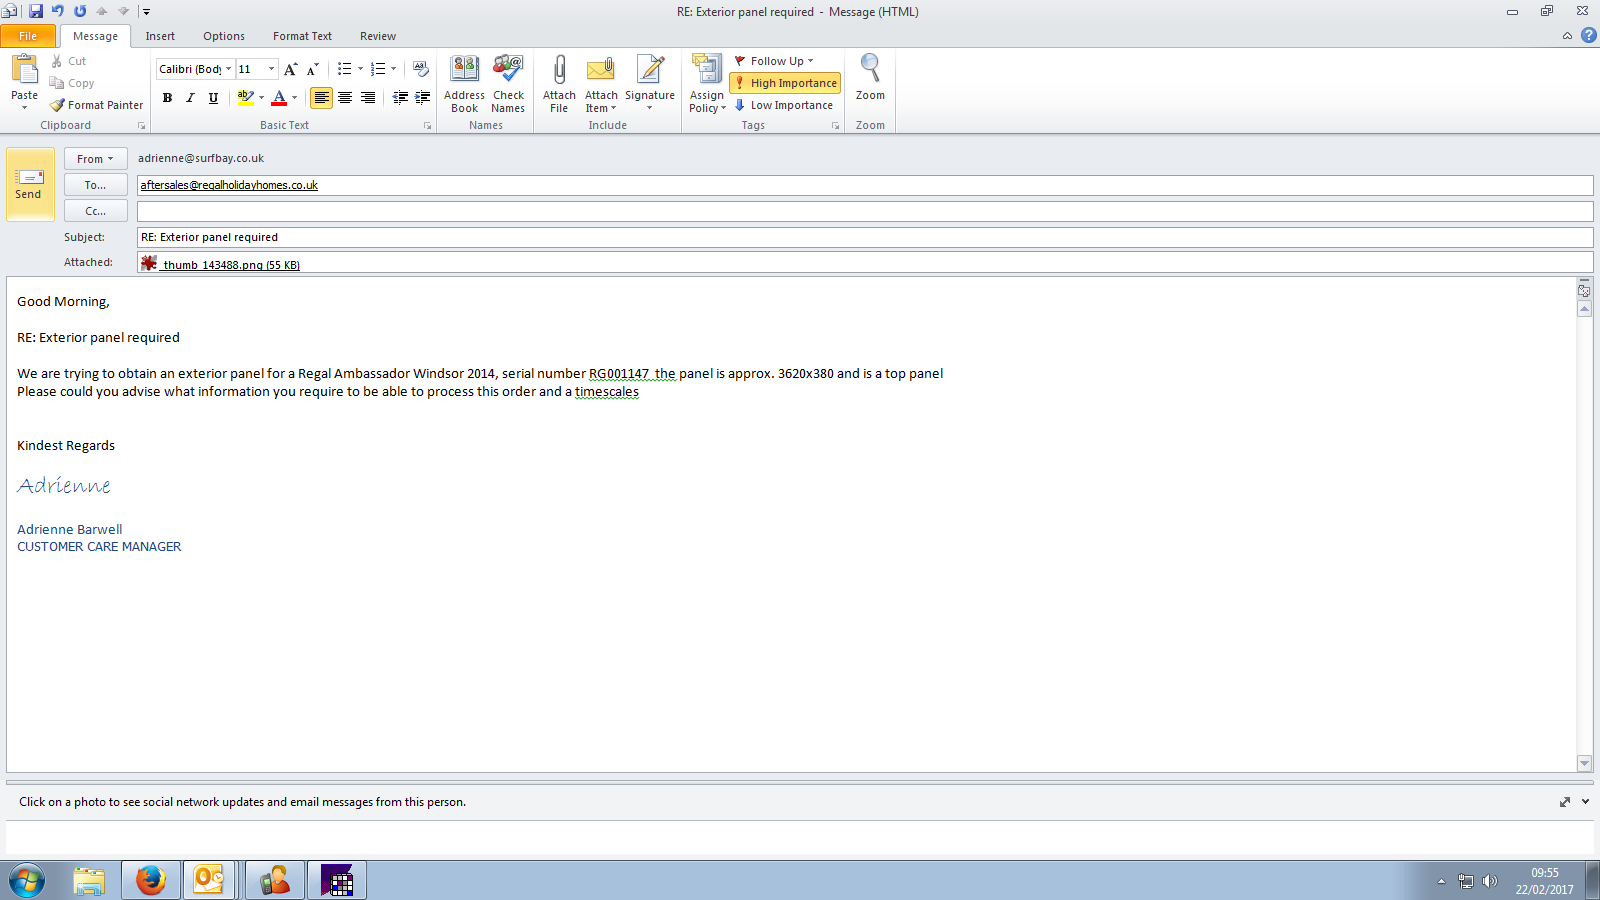Click the Send envelope button
This screenshot has height=900, width=1600.
point(29,184)
